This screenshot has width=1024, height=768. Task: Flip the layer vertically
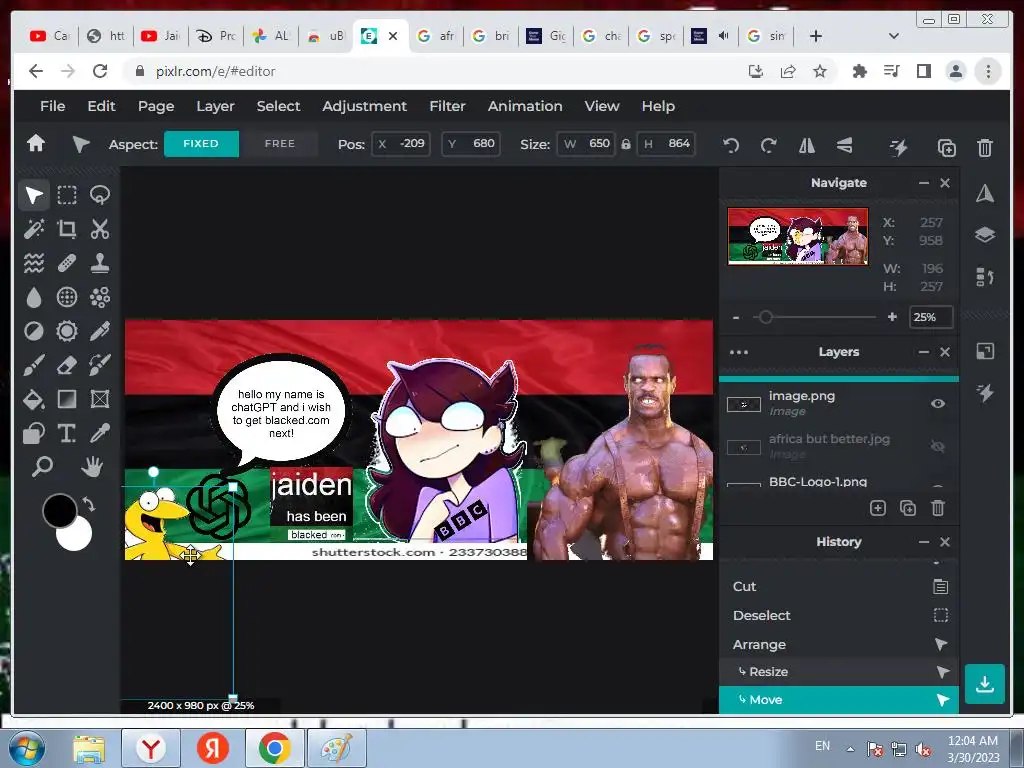pyautogui.click(x=844, y=146)
